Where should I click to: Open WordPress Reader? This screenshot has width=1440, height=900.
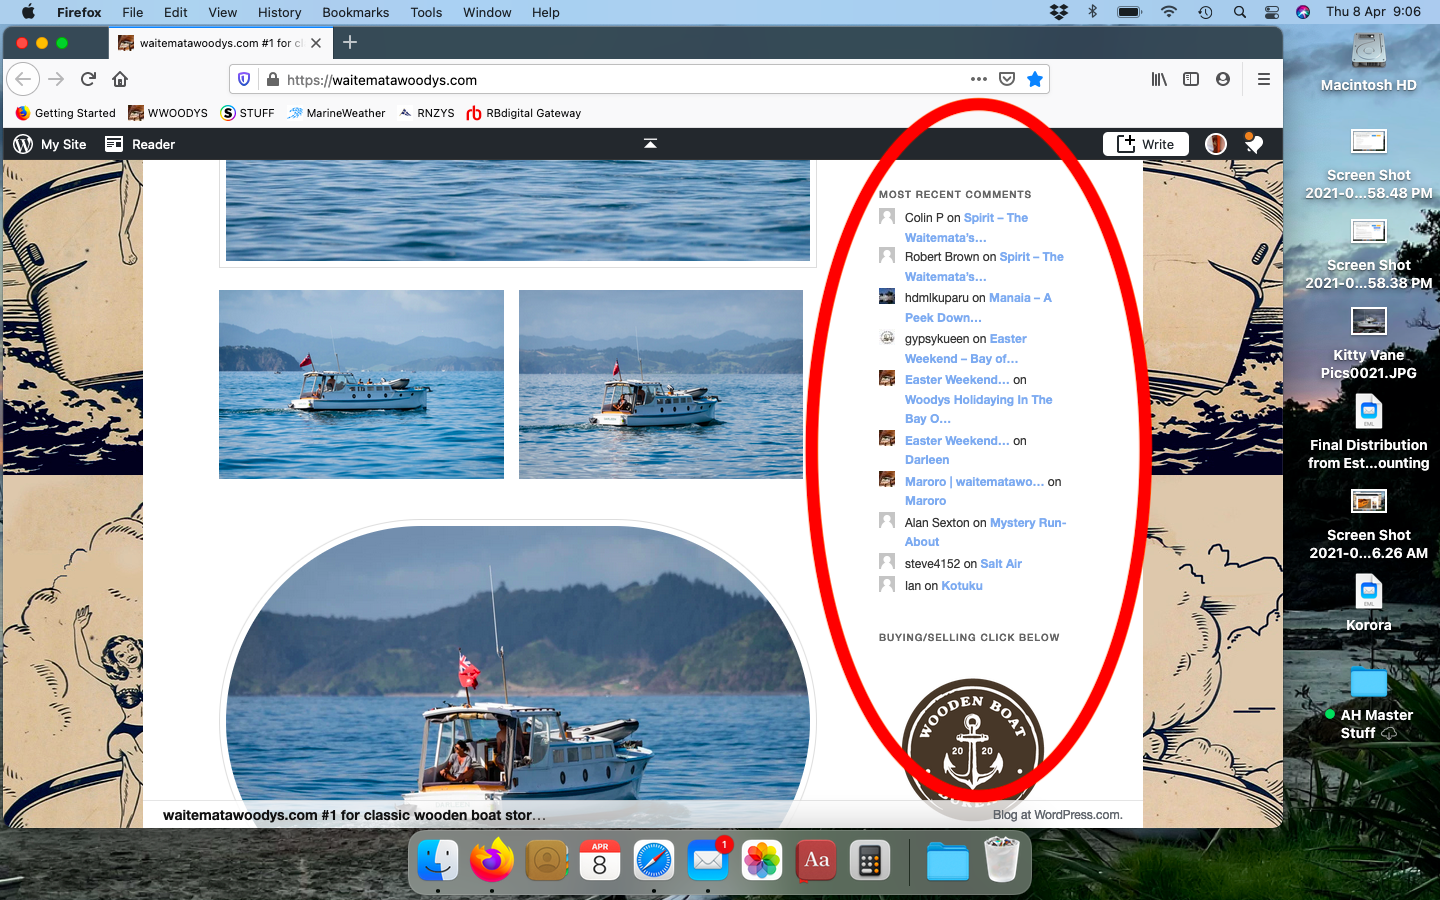[x=140, y=144]
